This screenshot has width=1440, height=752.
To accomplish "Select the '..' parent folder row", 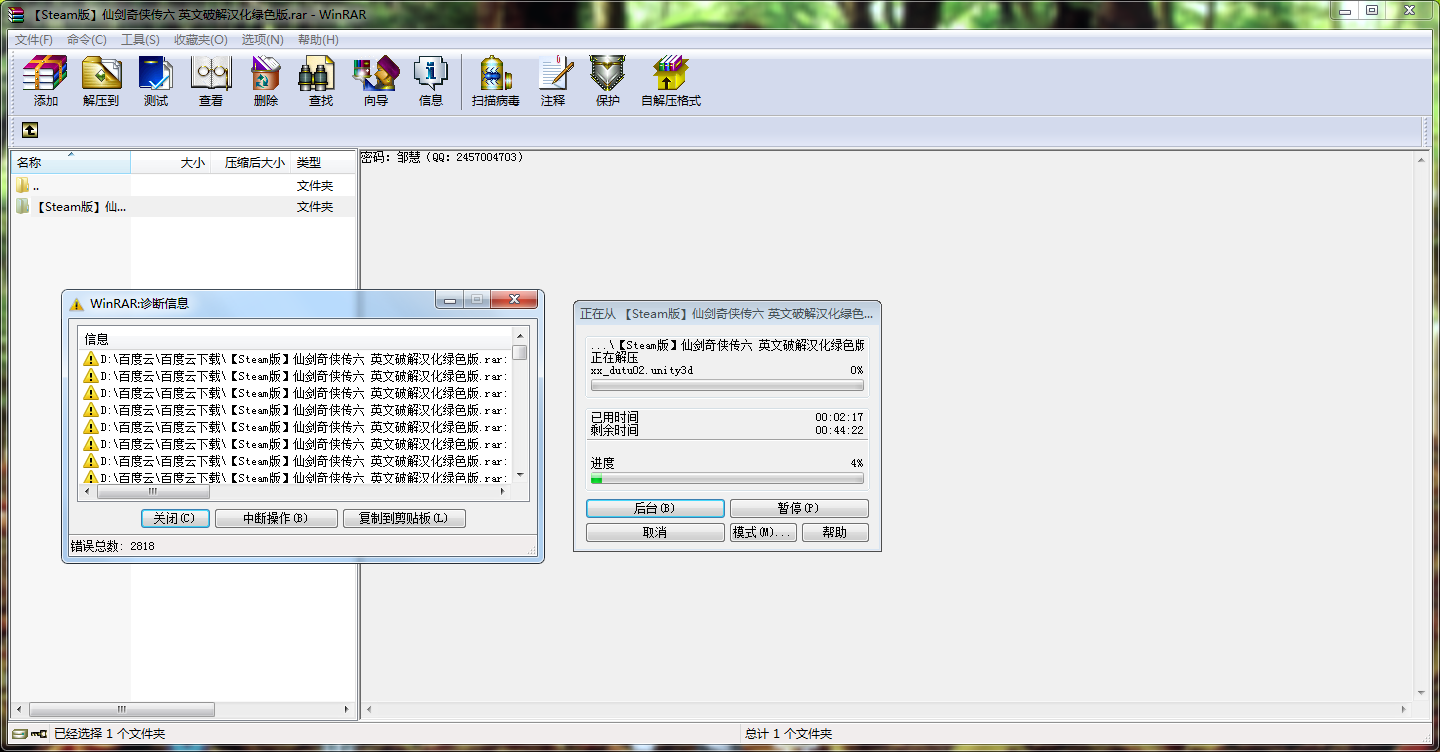I will pyautogui.click(x=184, y=186).
